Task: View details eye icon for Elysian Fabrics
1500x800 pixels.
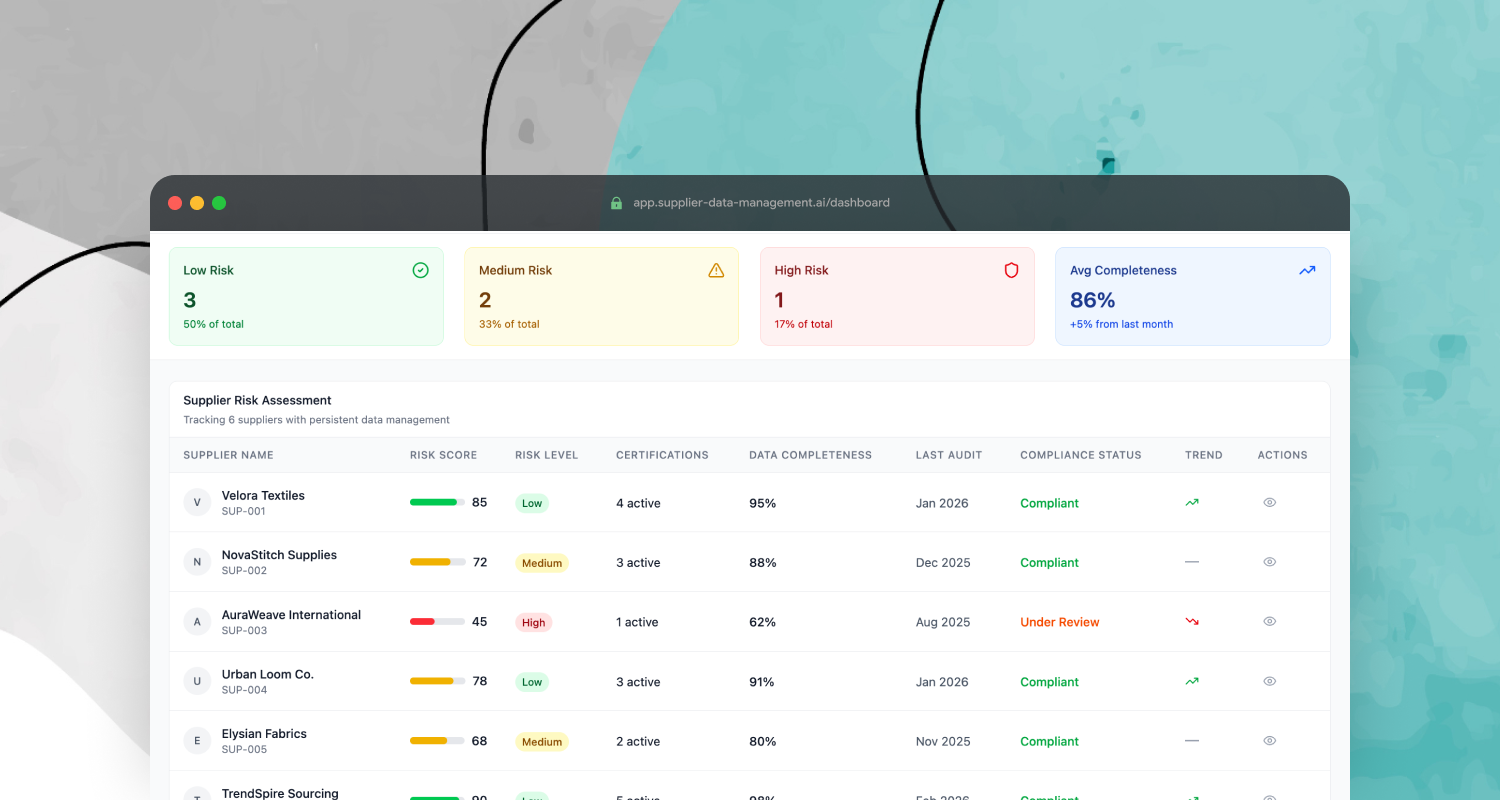Action: pyautogui.click(x=1270, y=741)
